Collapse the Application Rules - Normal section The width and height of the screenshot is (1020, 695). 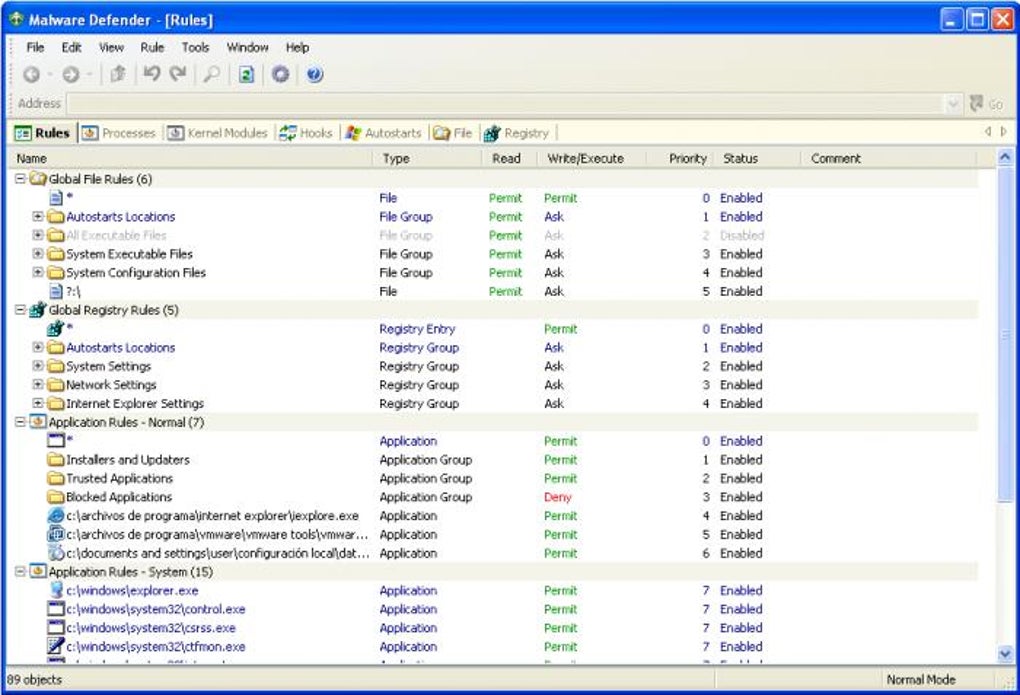20,422
